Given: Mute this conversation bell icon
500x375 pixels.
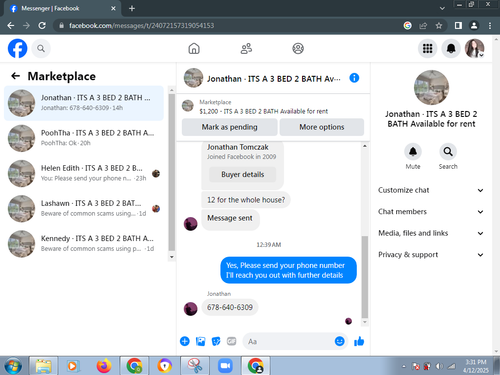Looking at the screenshot, I should [413, 152].
